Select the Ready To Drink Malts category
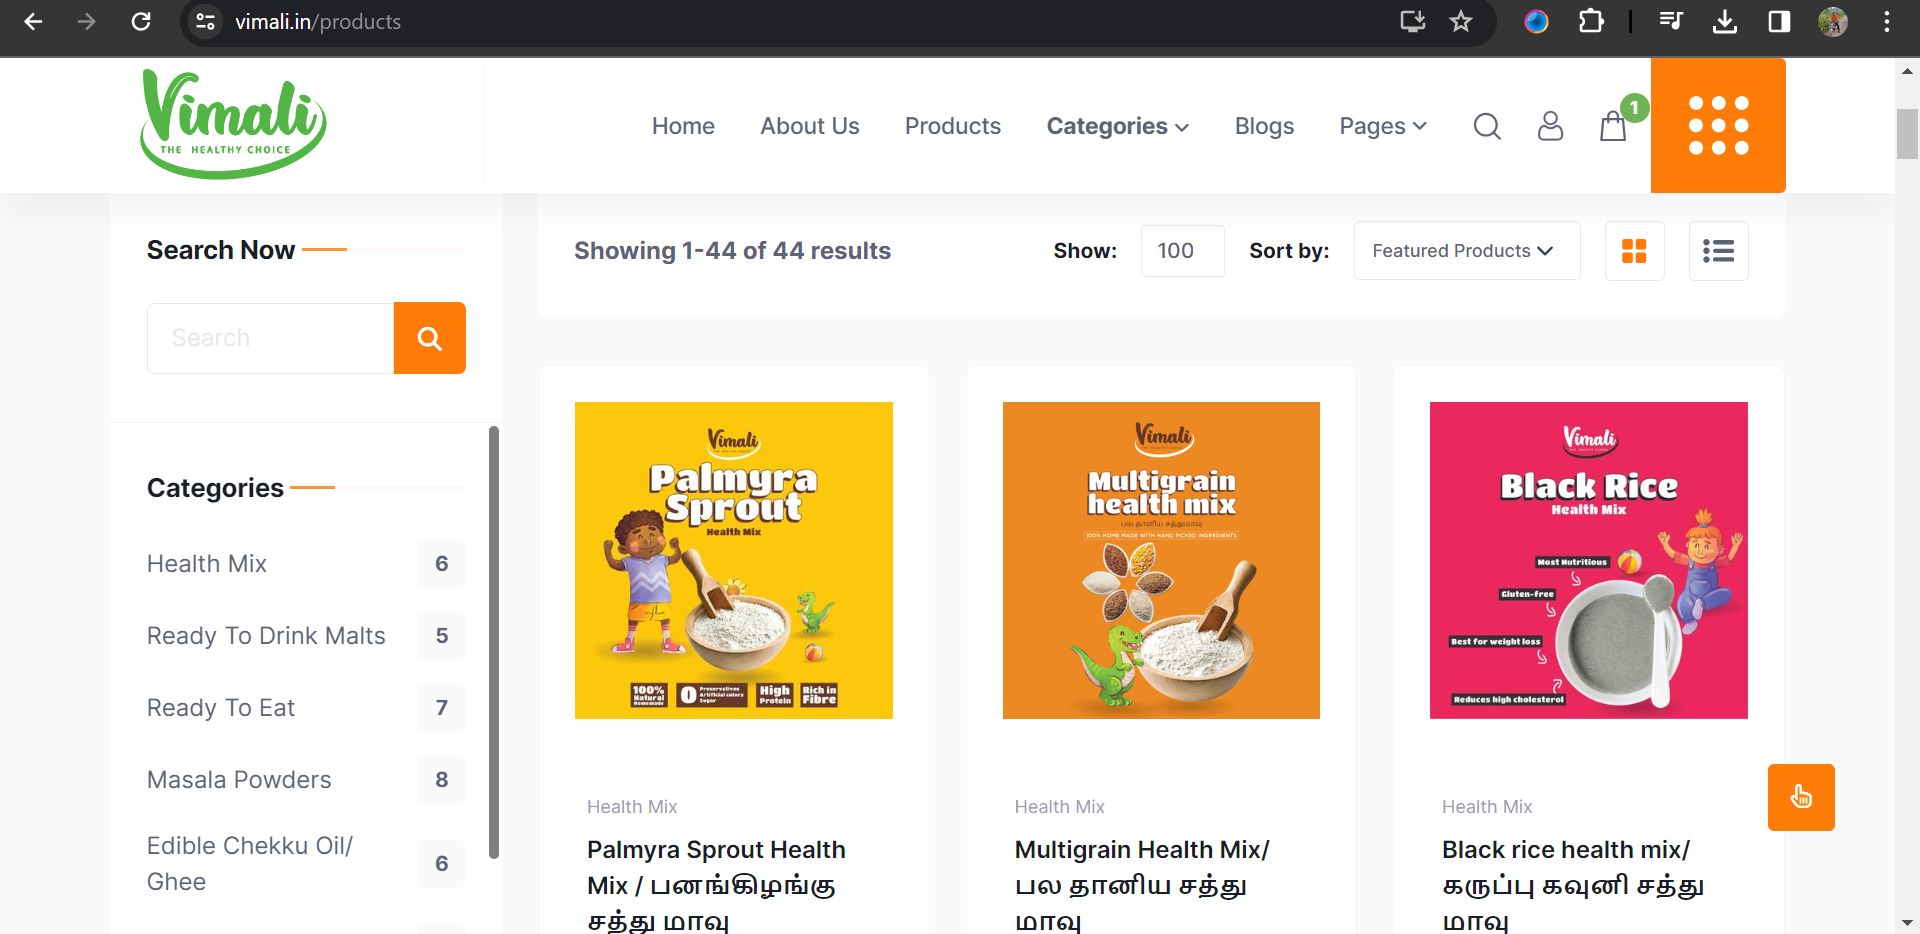 click(266, 636)
